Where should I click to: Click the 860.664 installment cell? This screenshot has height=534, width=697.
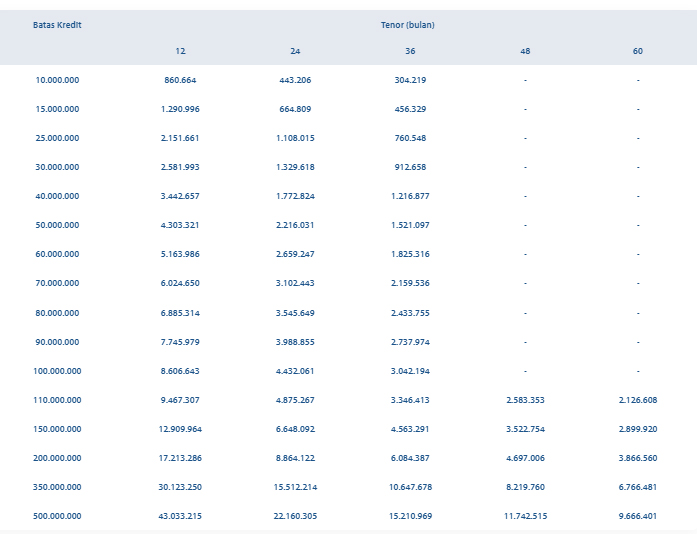tap(180, 80)
